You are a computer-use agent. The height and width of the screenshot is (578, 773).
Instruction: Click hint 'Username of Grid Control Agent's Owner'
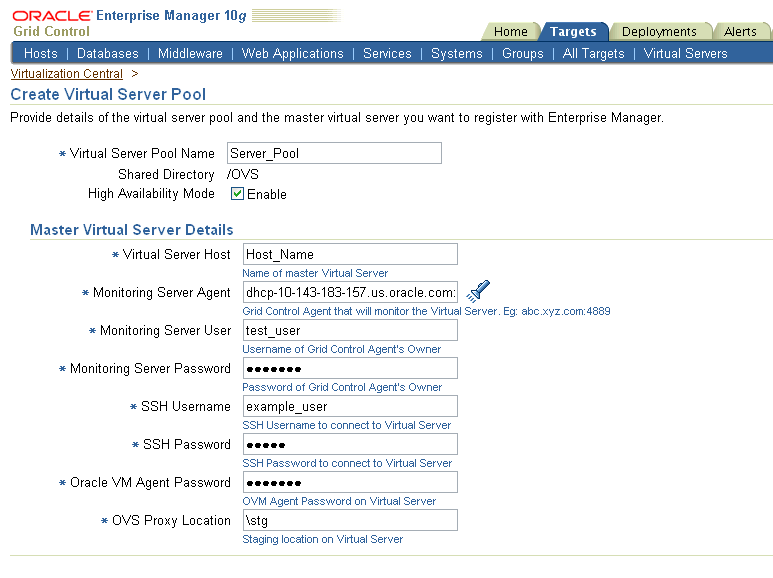[x=342, y=349]
